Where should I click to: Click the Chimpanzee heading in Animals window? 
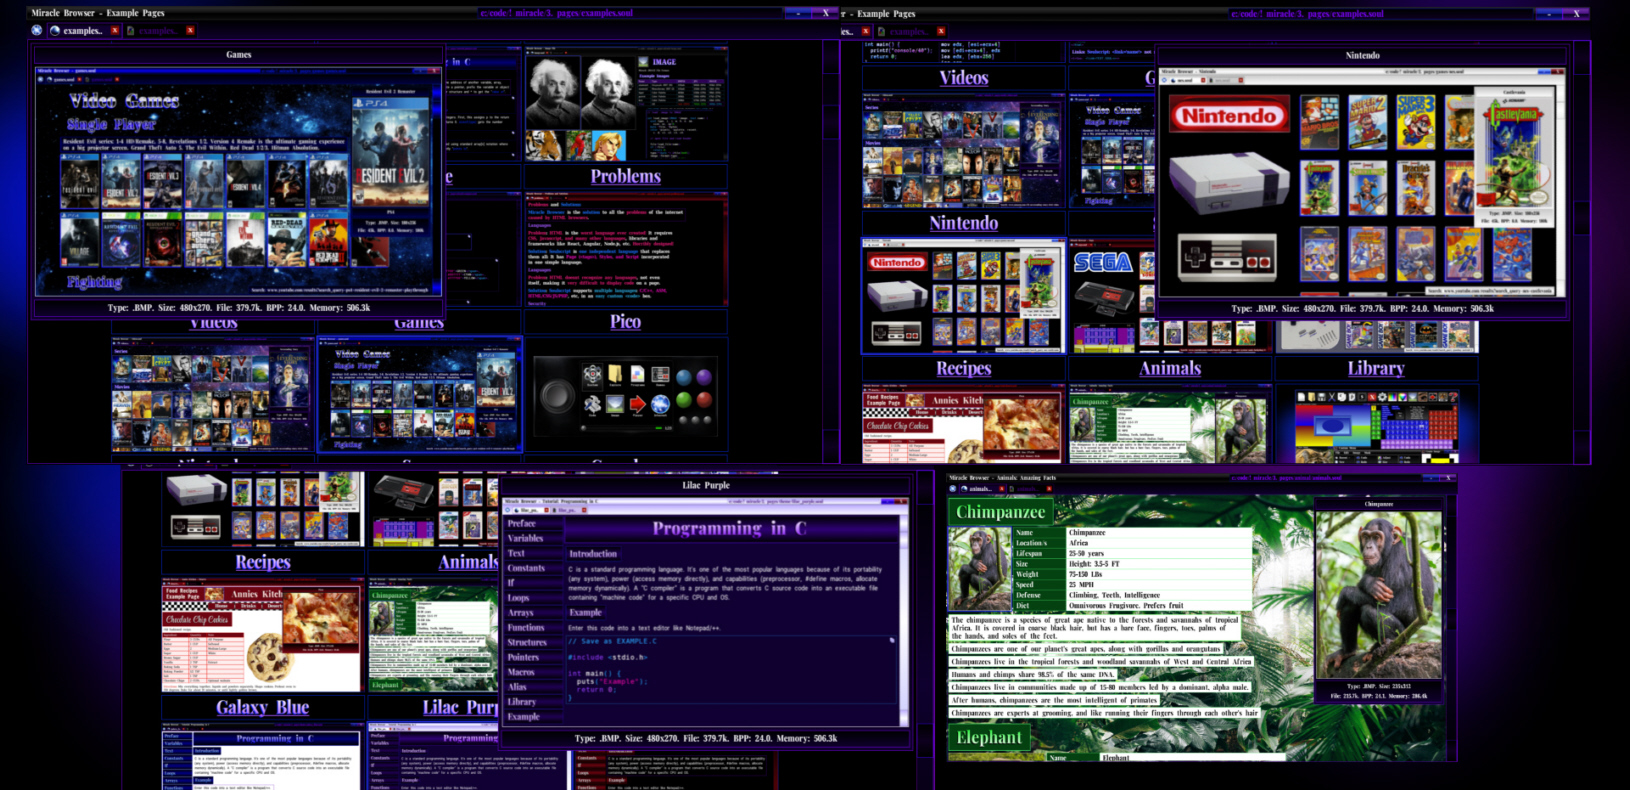[1001, 513]
